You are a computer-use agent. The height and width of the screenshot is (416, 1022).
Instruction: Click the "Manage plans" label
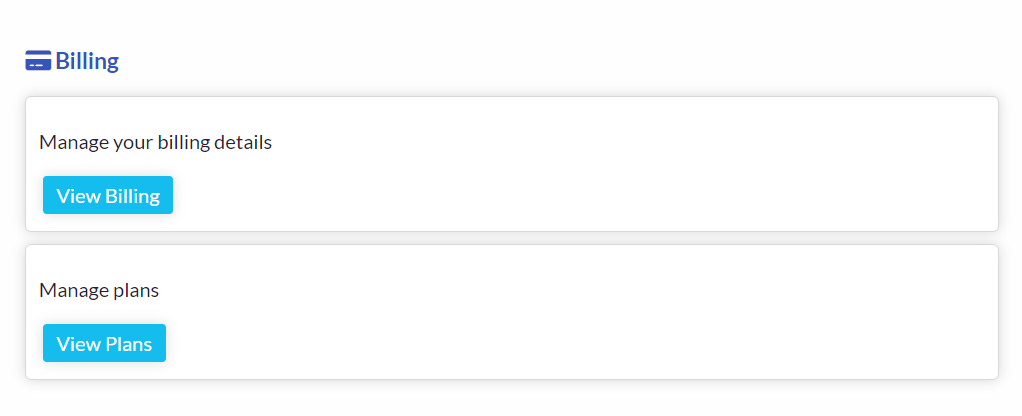tap(99, 290)
